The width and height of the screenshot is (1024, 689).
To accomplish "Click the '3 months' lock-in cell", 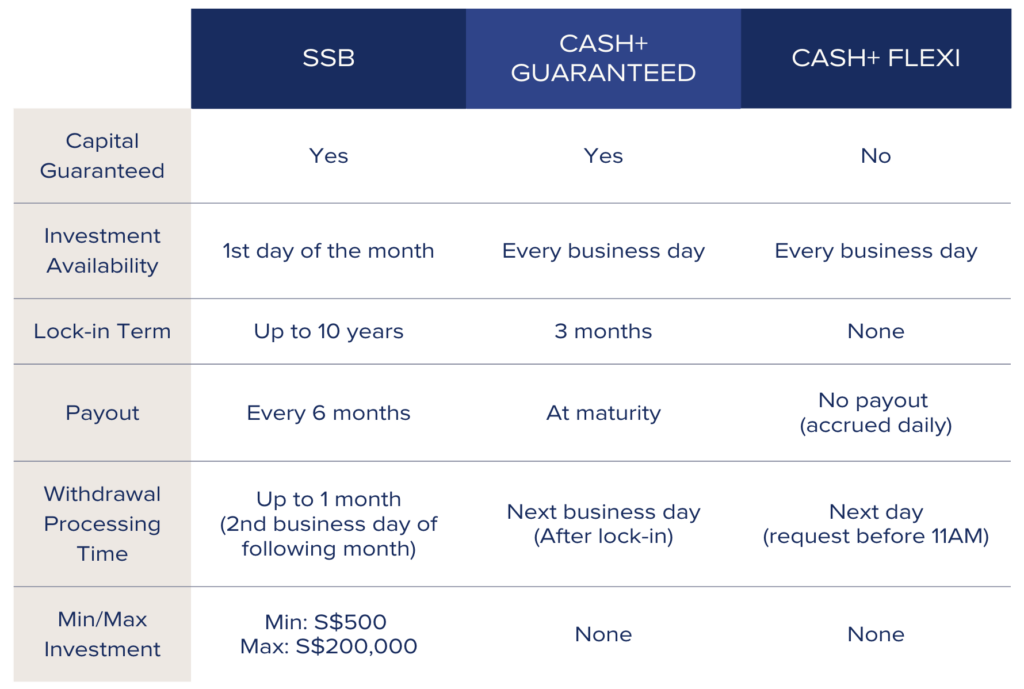I will pyautogui.click(x=603, y=331).
